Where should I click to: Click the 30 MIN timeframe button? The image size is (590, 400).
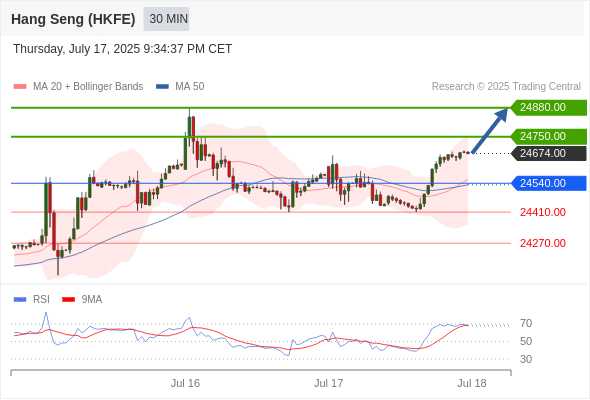coord(166,19)
